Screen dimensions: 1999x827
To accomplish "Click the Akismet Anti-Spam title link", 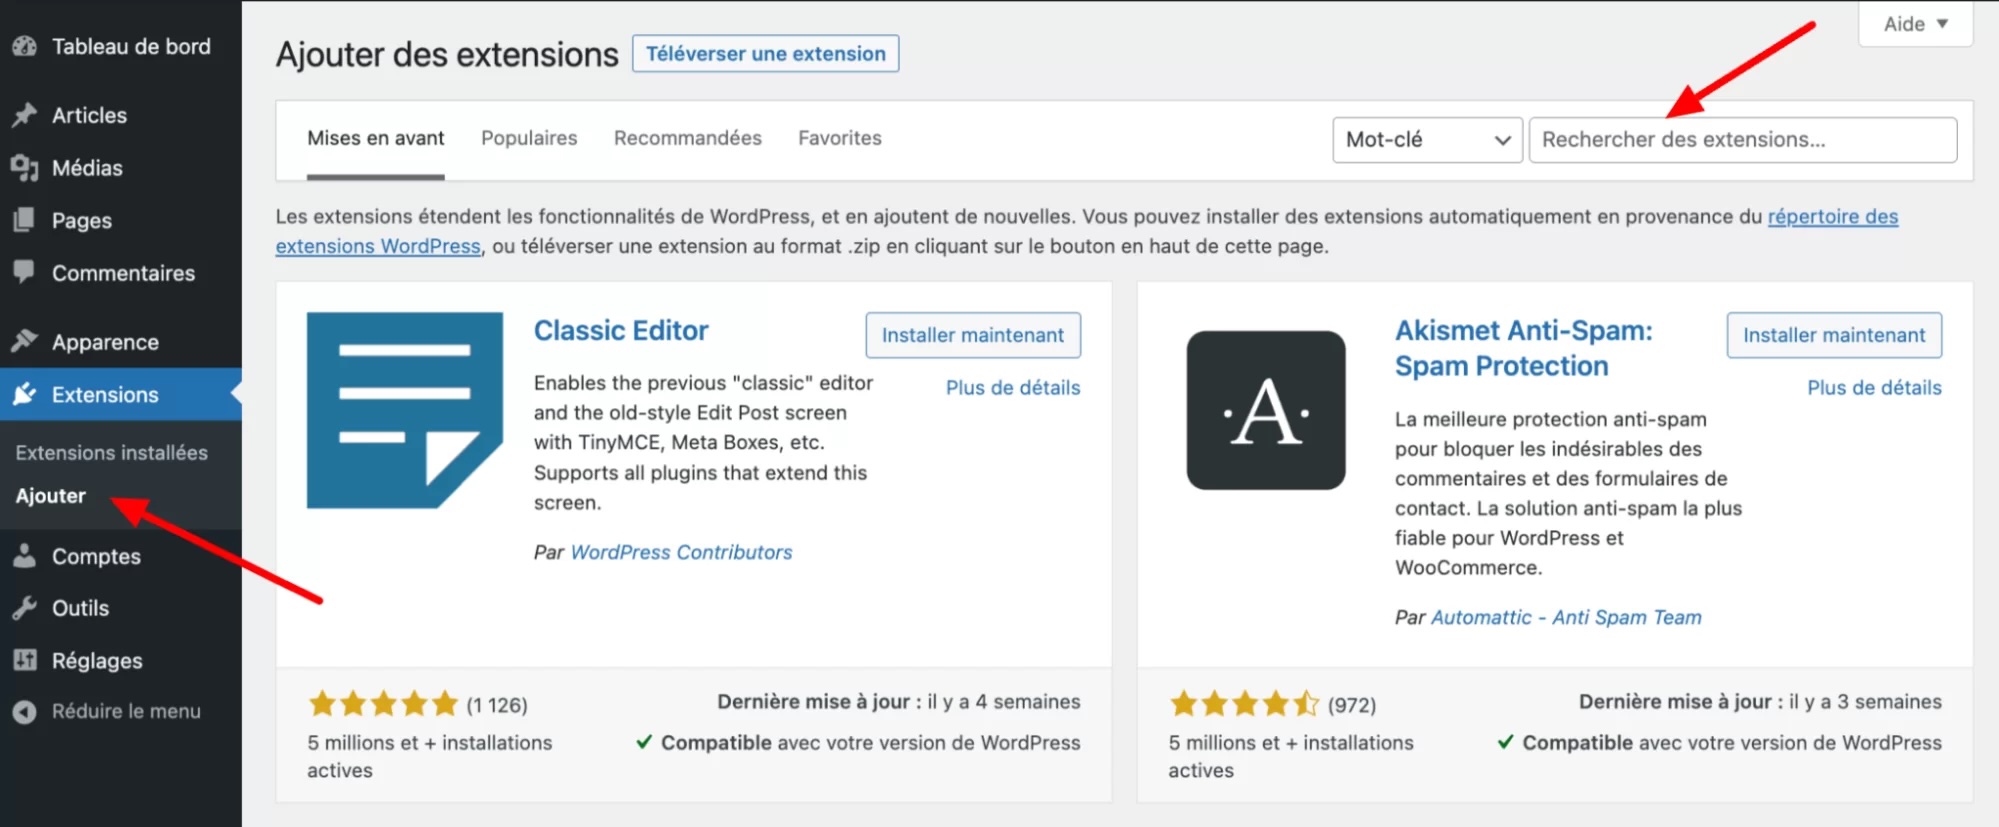I will (1524, 348).
